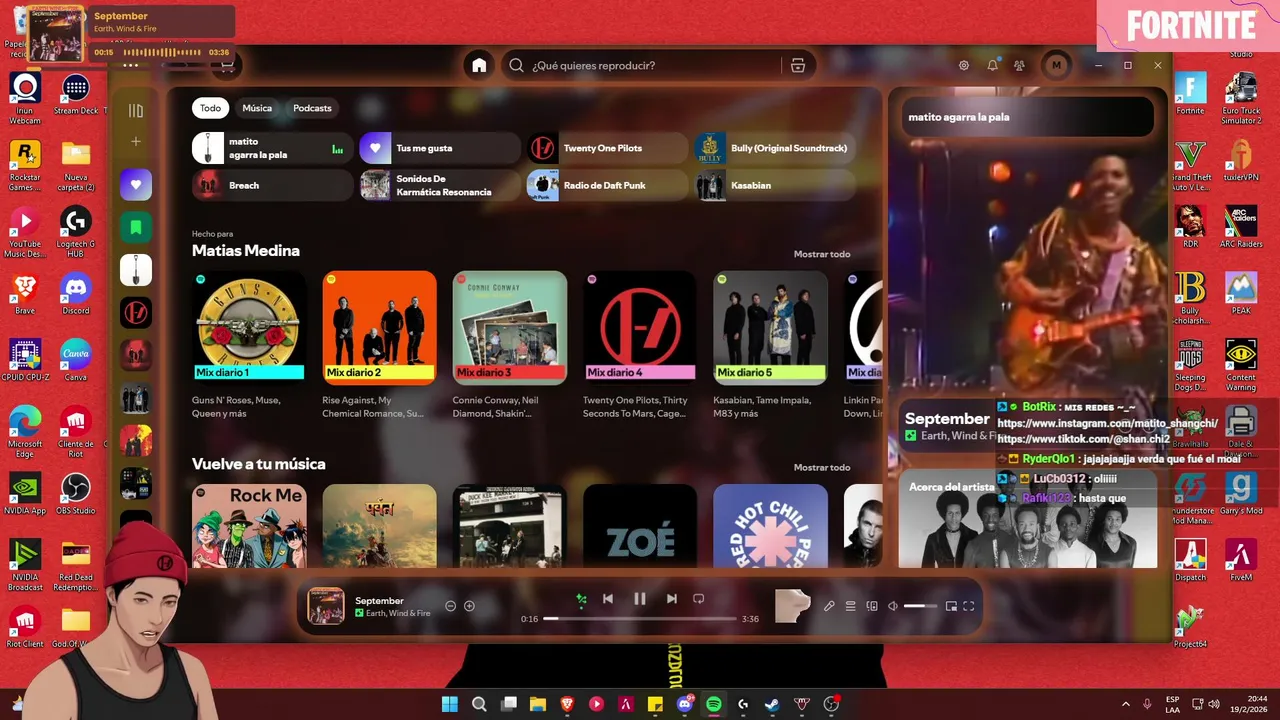
Task: Open the M profile avatar menu
Action: point(1056,65)
